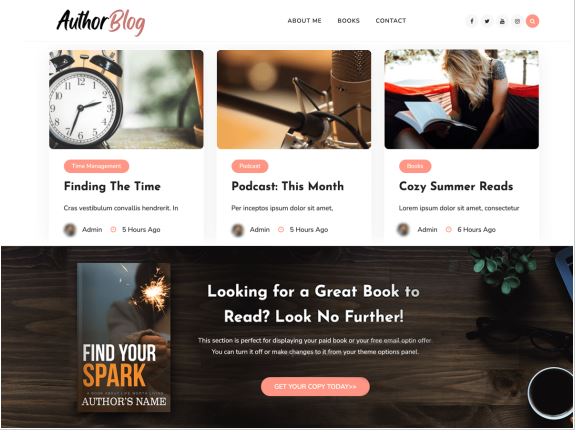The width and height of the screenshot is (576, 435).
Task: Click the pink search icon button
Action: pos(532,21)
